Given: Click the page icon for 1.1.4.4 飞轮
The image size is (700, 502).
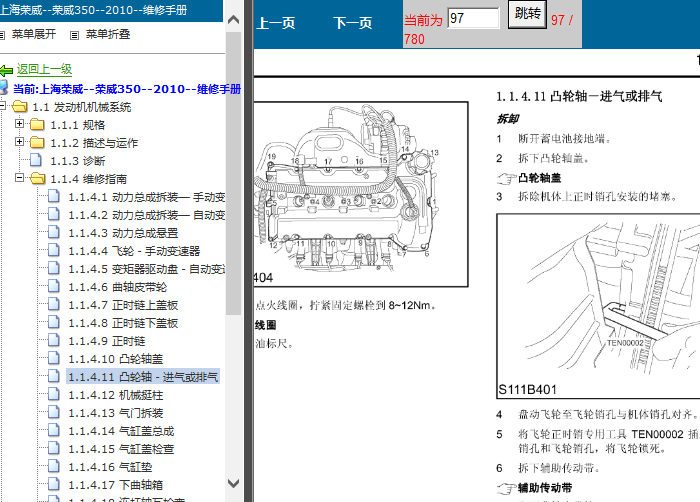Looking at the screenshot, I should (54, 250).
